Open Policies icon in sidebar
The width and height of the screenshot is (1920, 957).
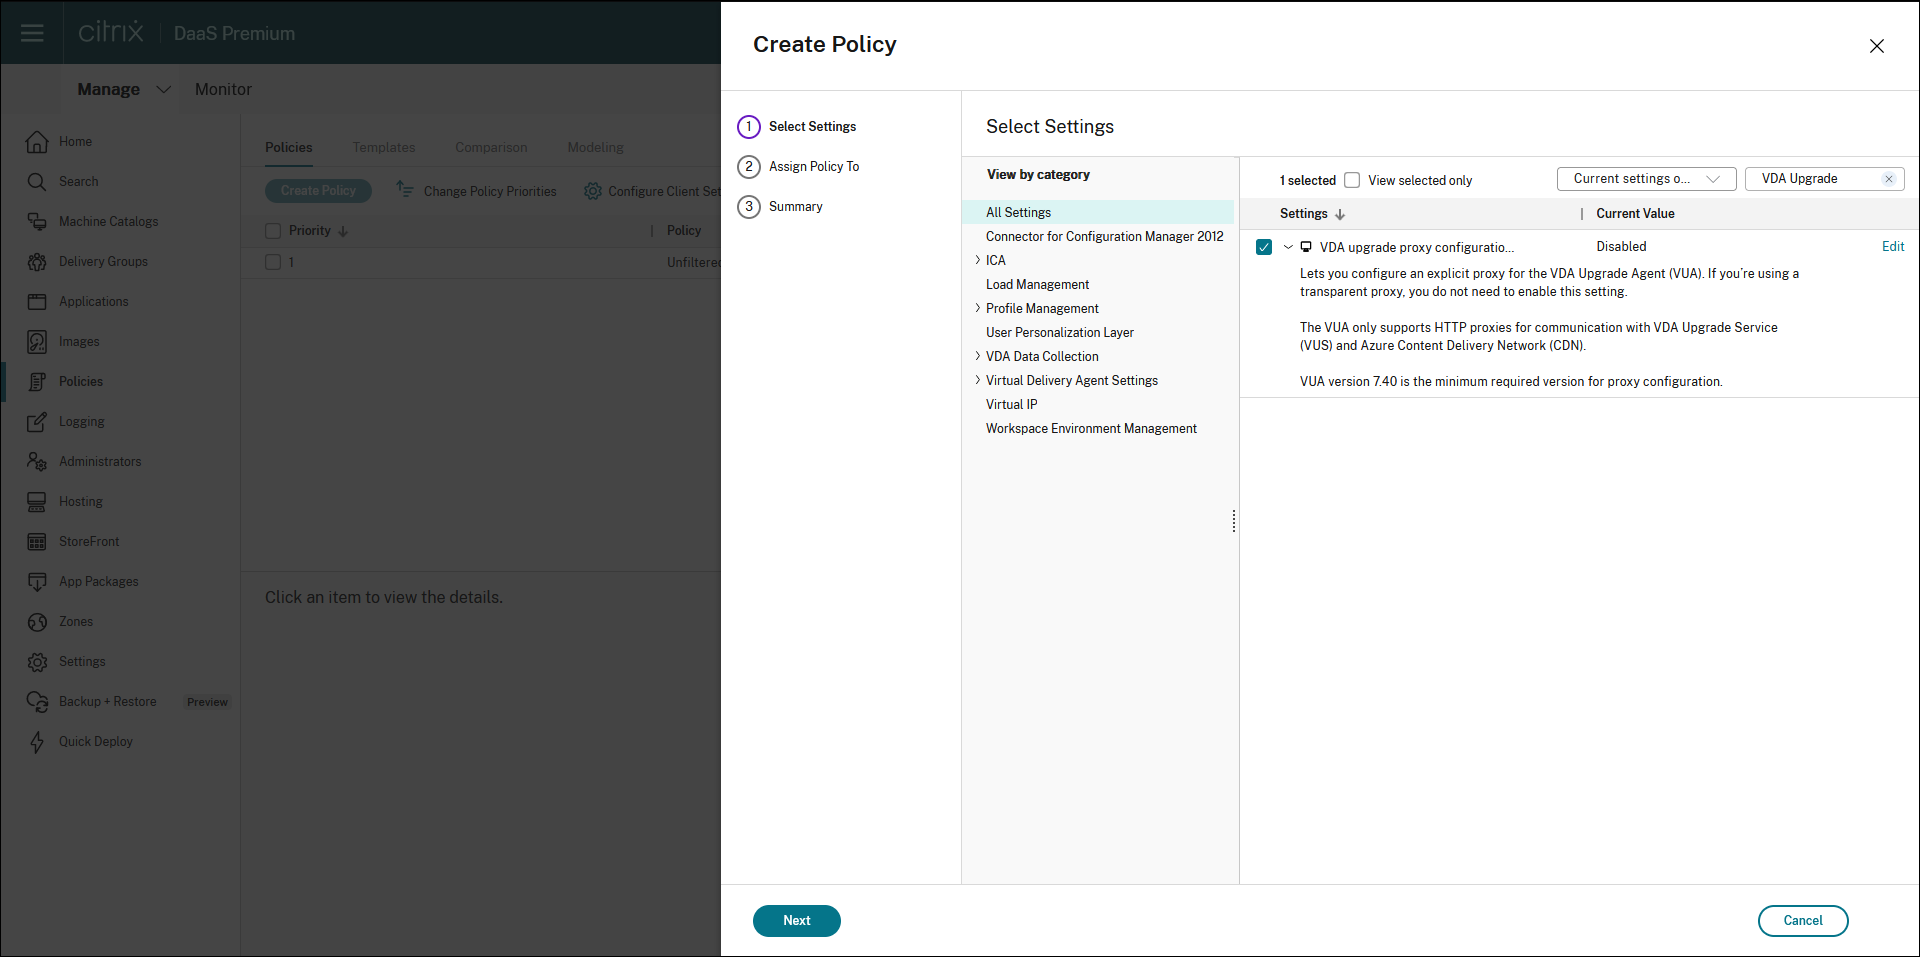click(37, 382)
